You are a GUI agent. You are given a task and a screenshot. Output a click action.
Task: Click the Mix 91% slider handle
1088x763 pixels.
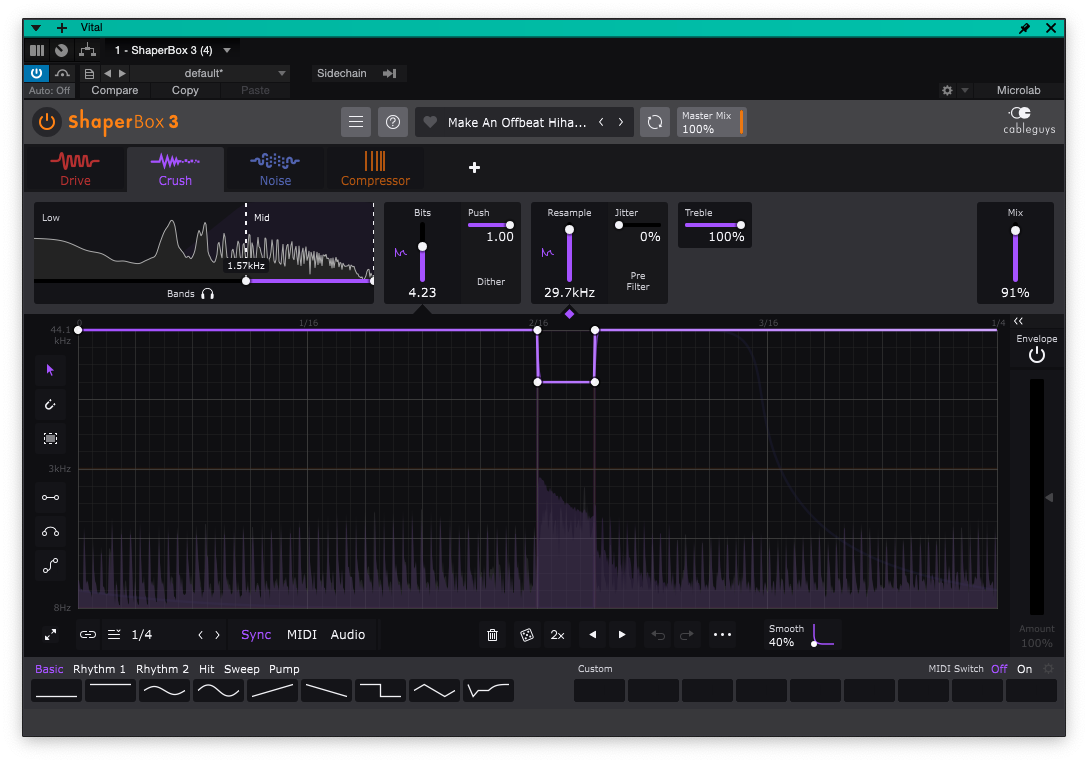(x=1015, y=230)
